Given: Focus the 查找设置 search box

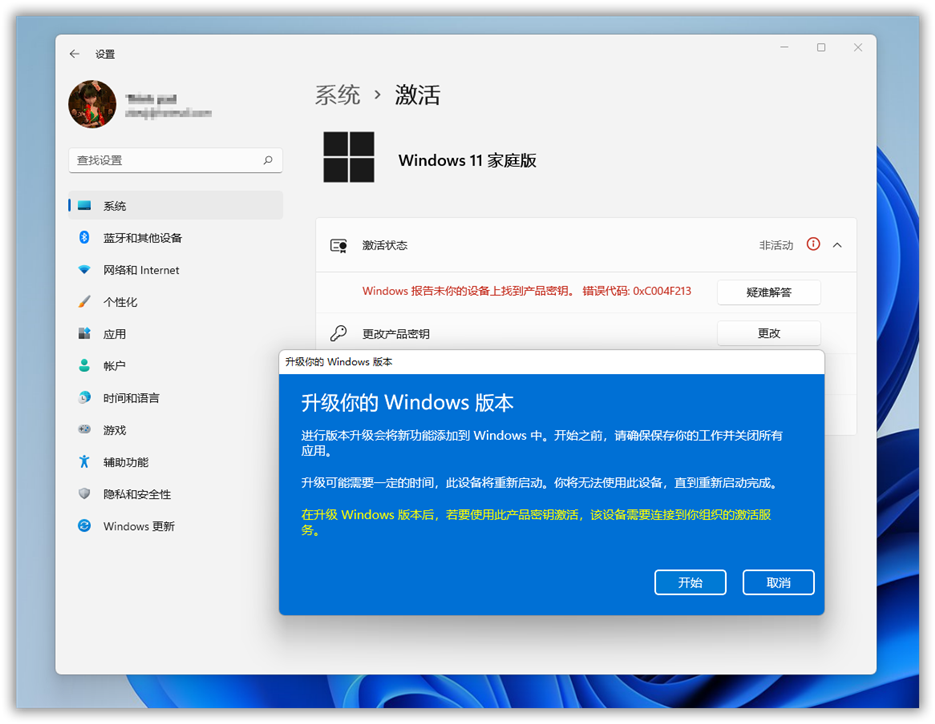Looking at the screenshot, I should coord(175,160).
